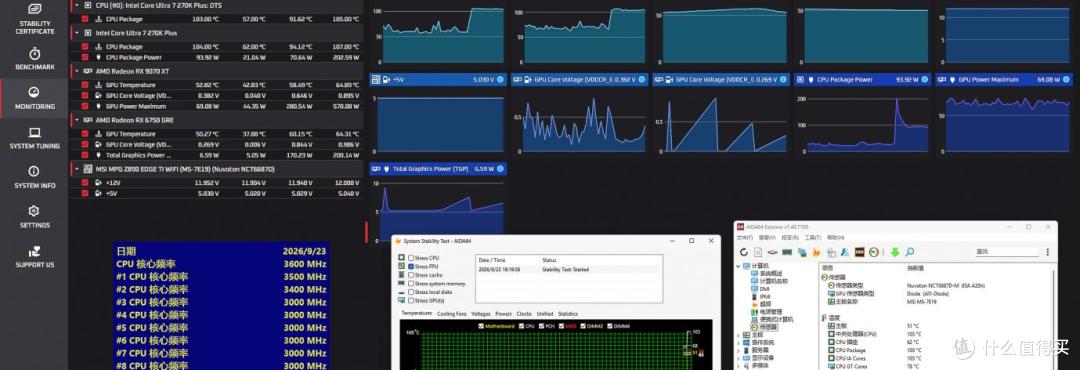
Task: Click CPU Package row value 103.00 °C
Action: (x=205, y=19)
